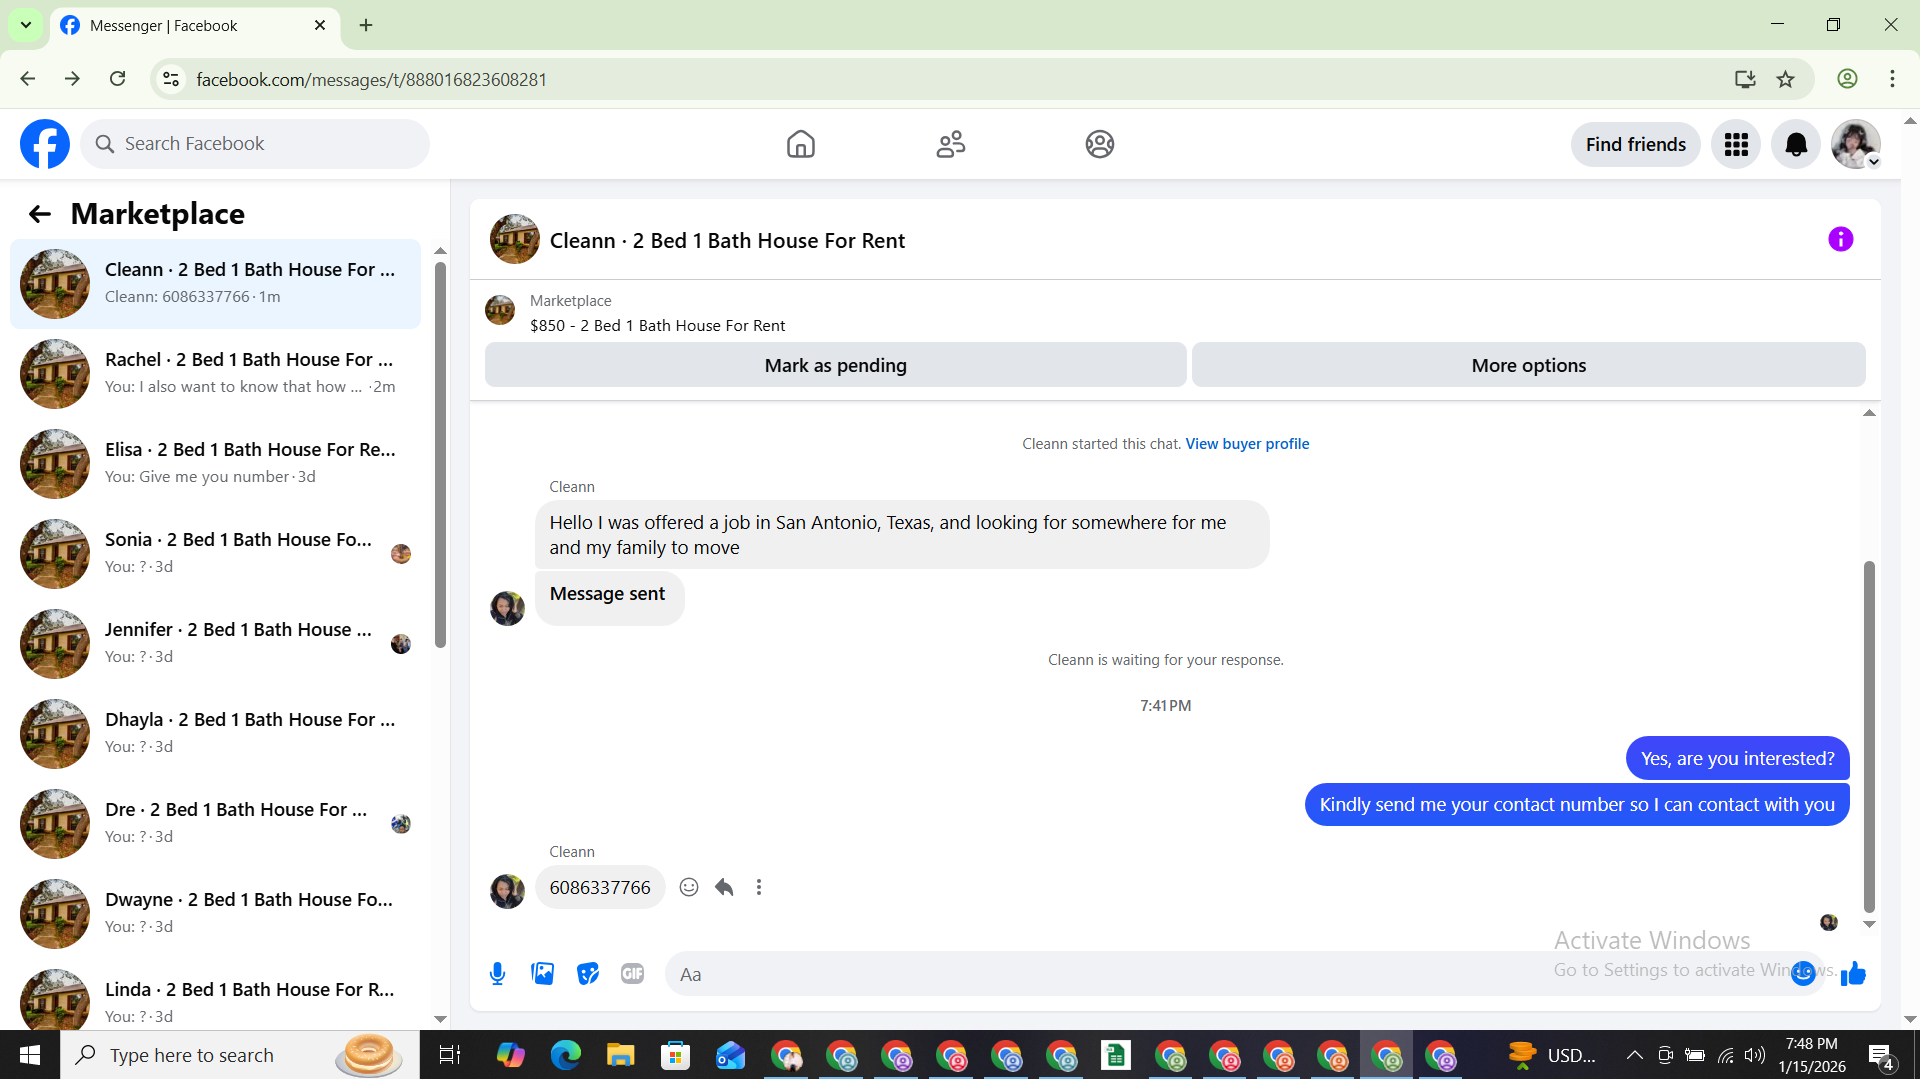This screenshot has height=1079, width=1920.
Task: Open File Explorer from taskbar
Action: (620, 1055)
